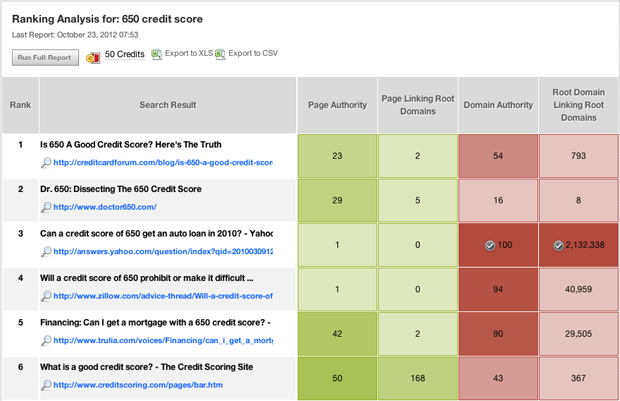
Task: Export the report to CSV
Action: pos(253,53)
